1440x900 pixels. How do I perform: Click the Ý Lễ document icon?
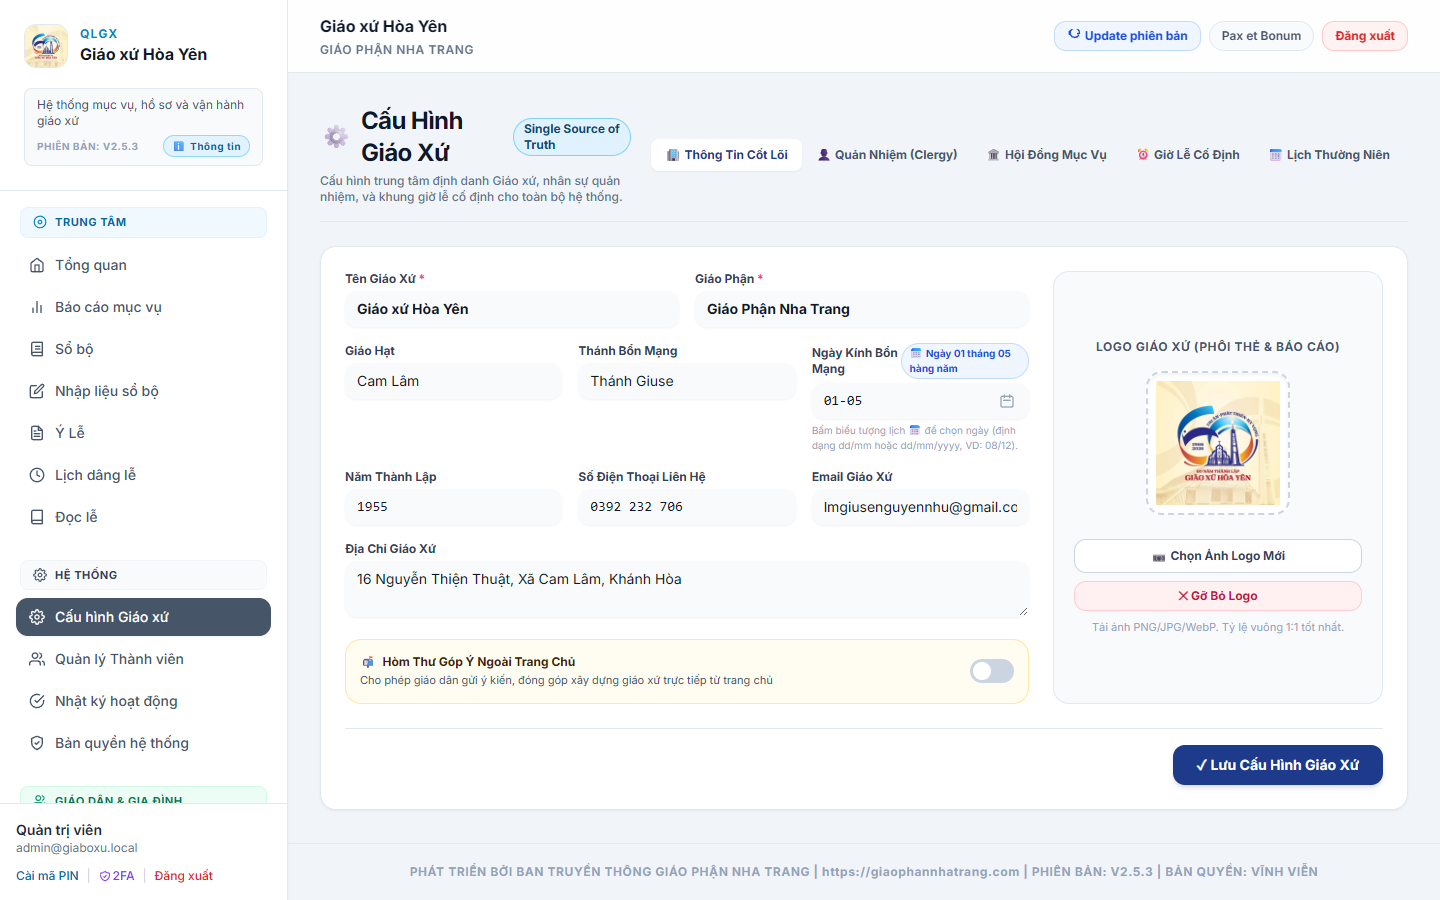coord(37,433)
